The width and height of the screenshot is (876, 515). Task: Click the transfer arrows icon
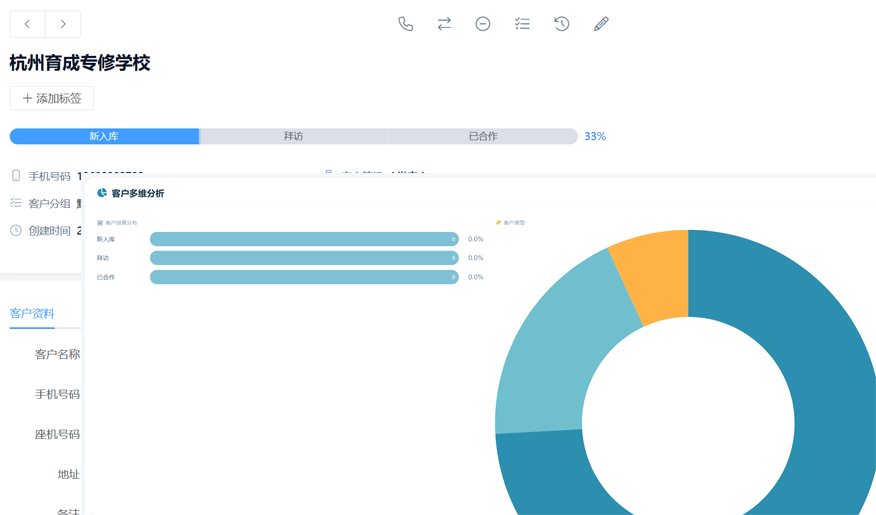coord(444,24)
